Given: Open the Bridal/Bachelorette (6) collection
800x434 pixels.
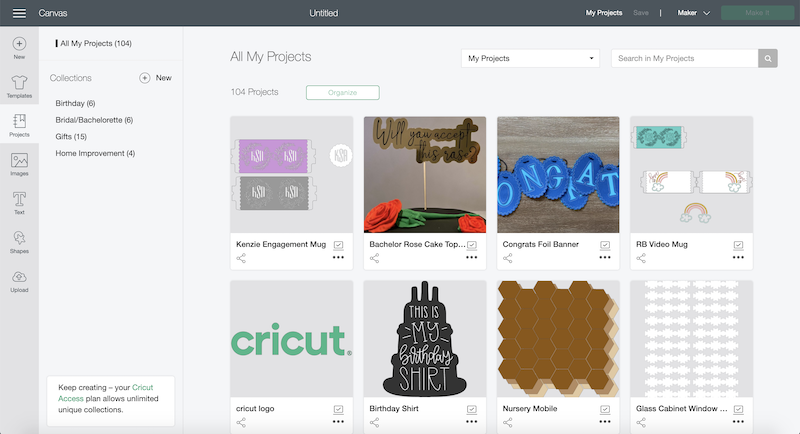Looking at the screenshot, I should [x=94, y=120].
